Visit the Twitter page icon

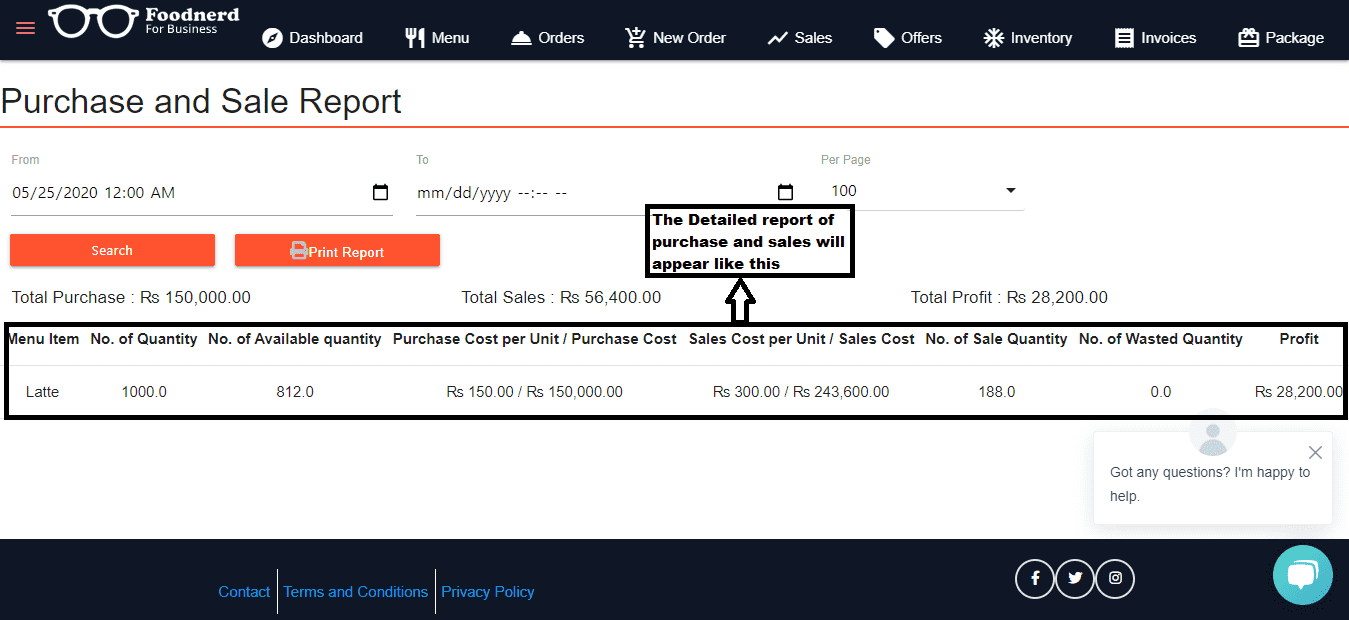pyautogui.click(x=1075, y=578)
